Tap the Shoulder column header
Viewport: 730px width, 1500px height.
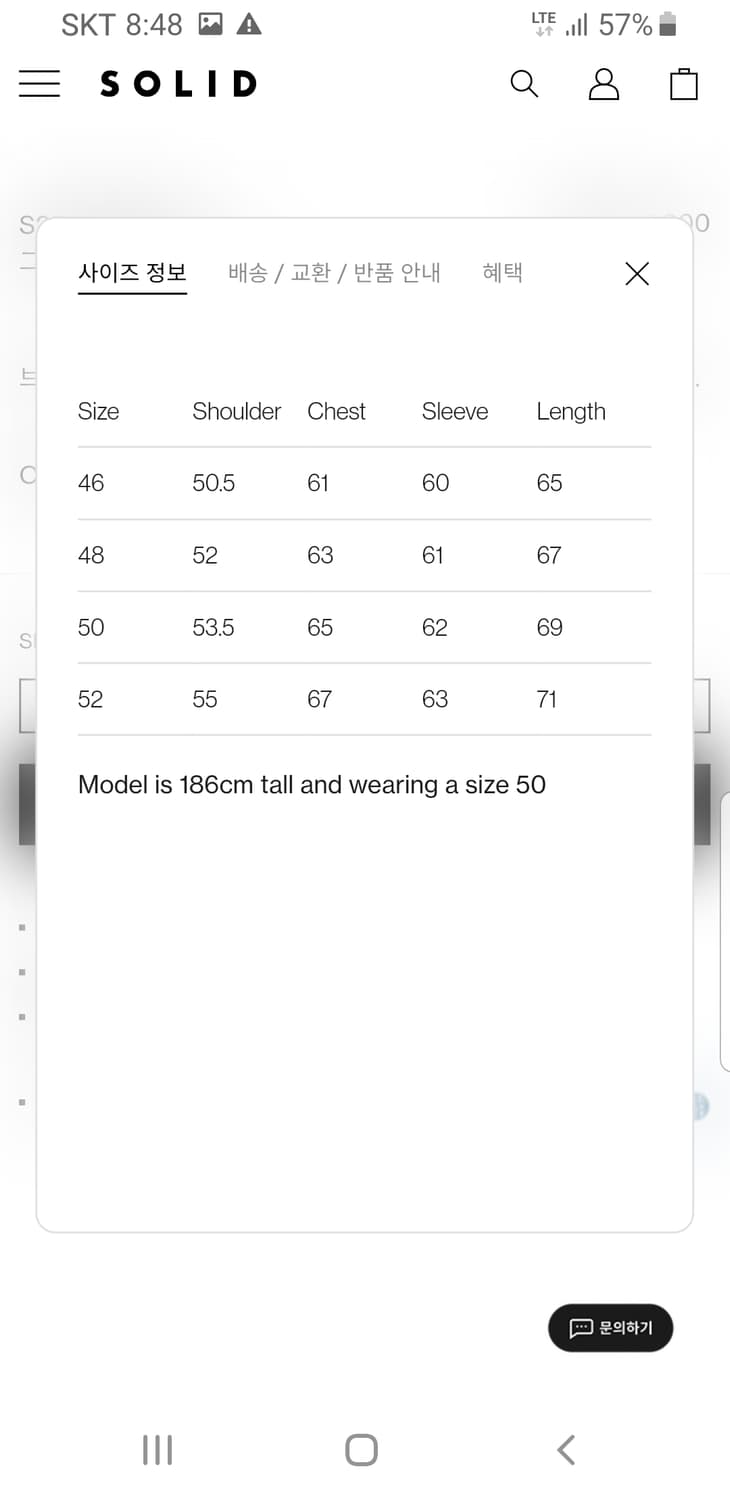(x=237, y=411)
